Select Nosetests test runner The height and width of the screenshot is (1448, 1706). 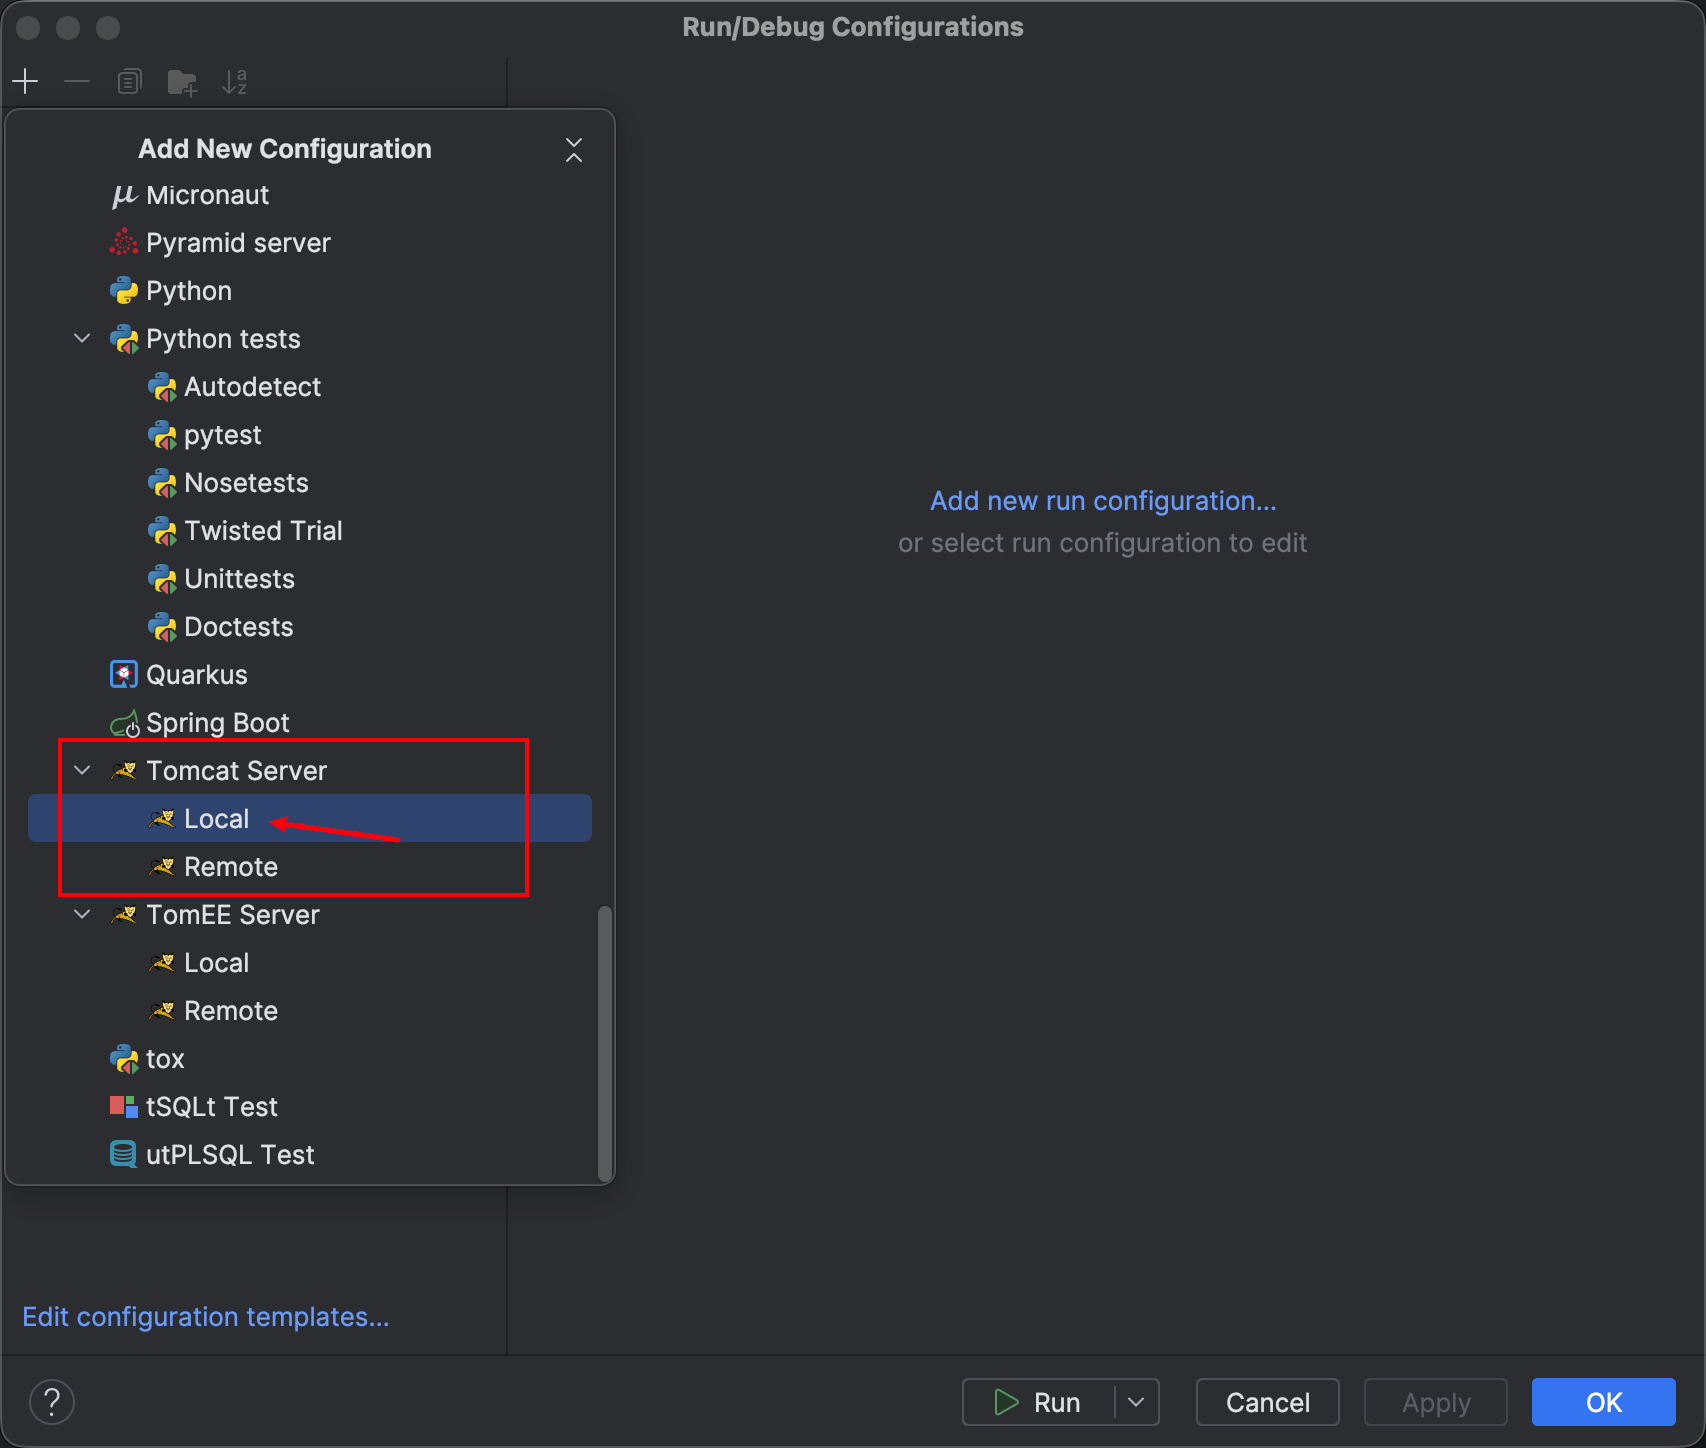tap(310, 483)
